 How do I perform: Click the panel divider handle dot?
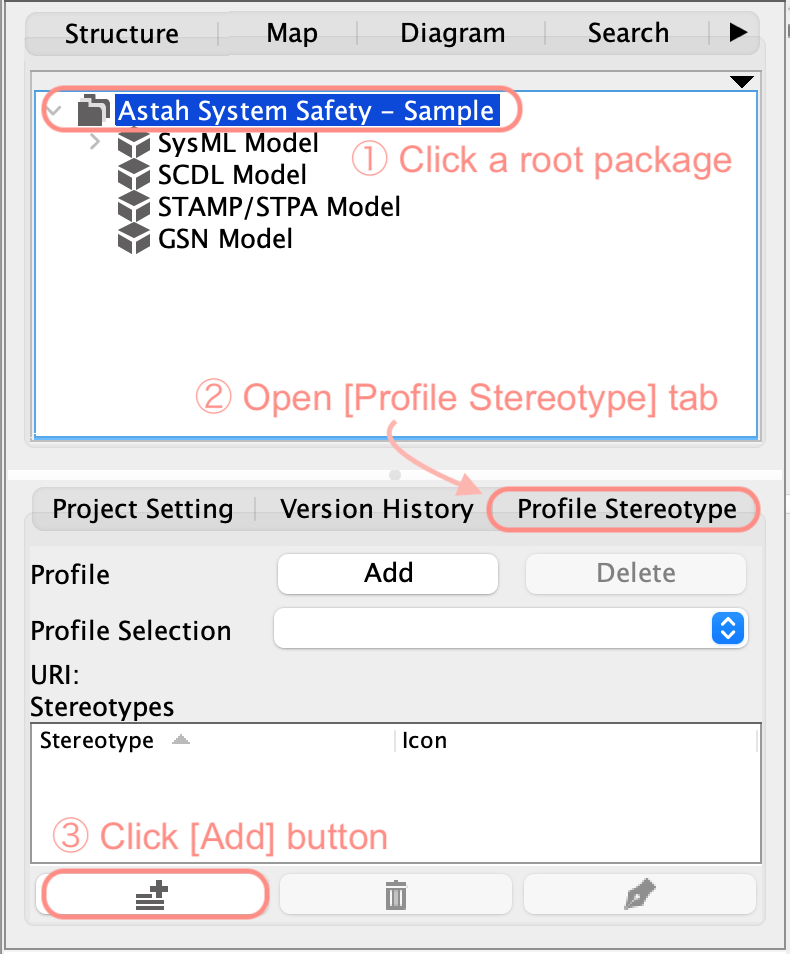395,475
